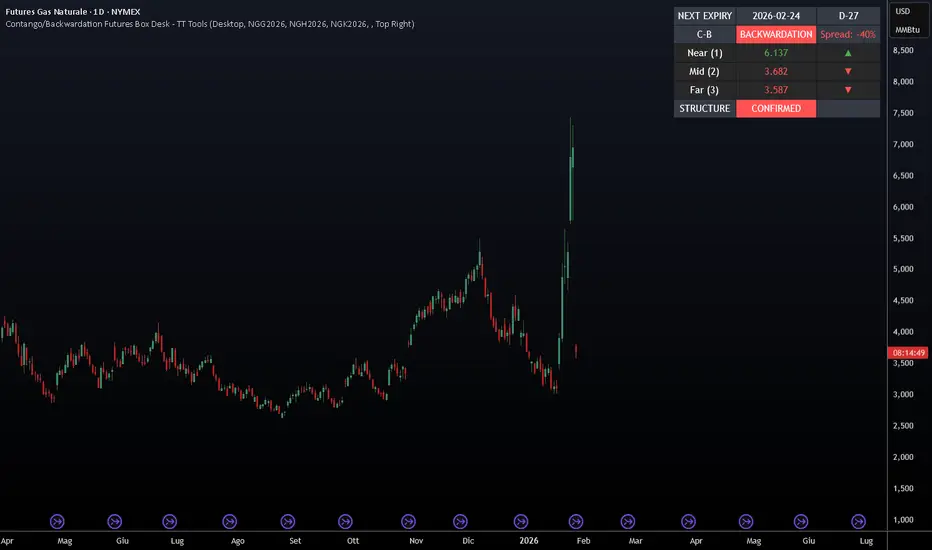The image size is (932, 550).
Task: Click the Near price value 6.137
Action: (776, 53)
